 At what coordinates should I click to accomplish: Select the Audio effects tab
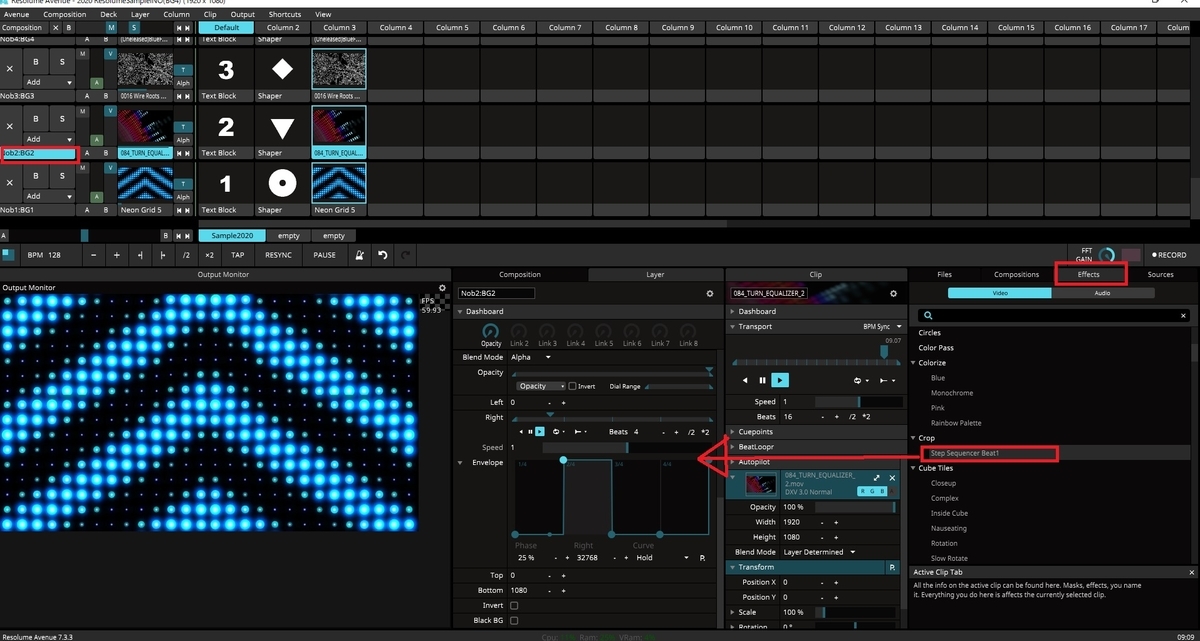pyautogui.click(x=1102, y=293)
